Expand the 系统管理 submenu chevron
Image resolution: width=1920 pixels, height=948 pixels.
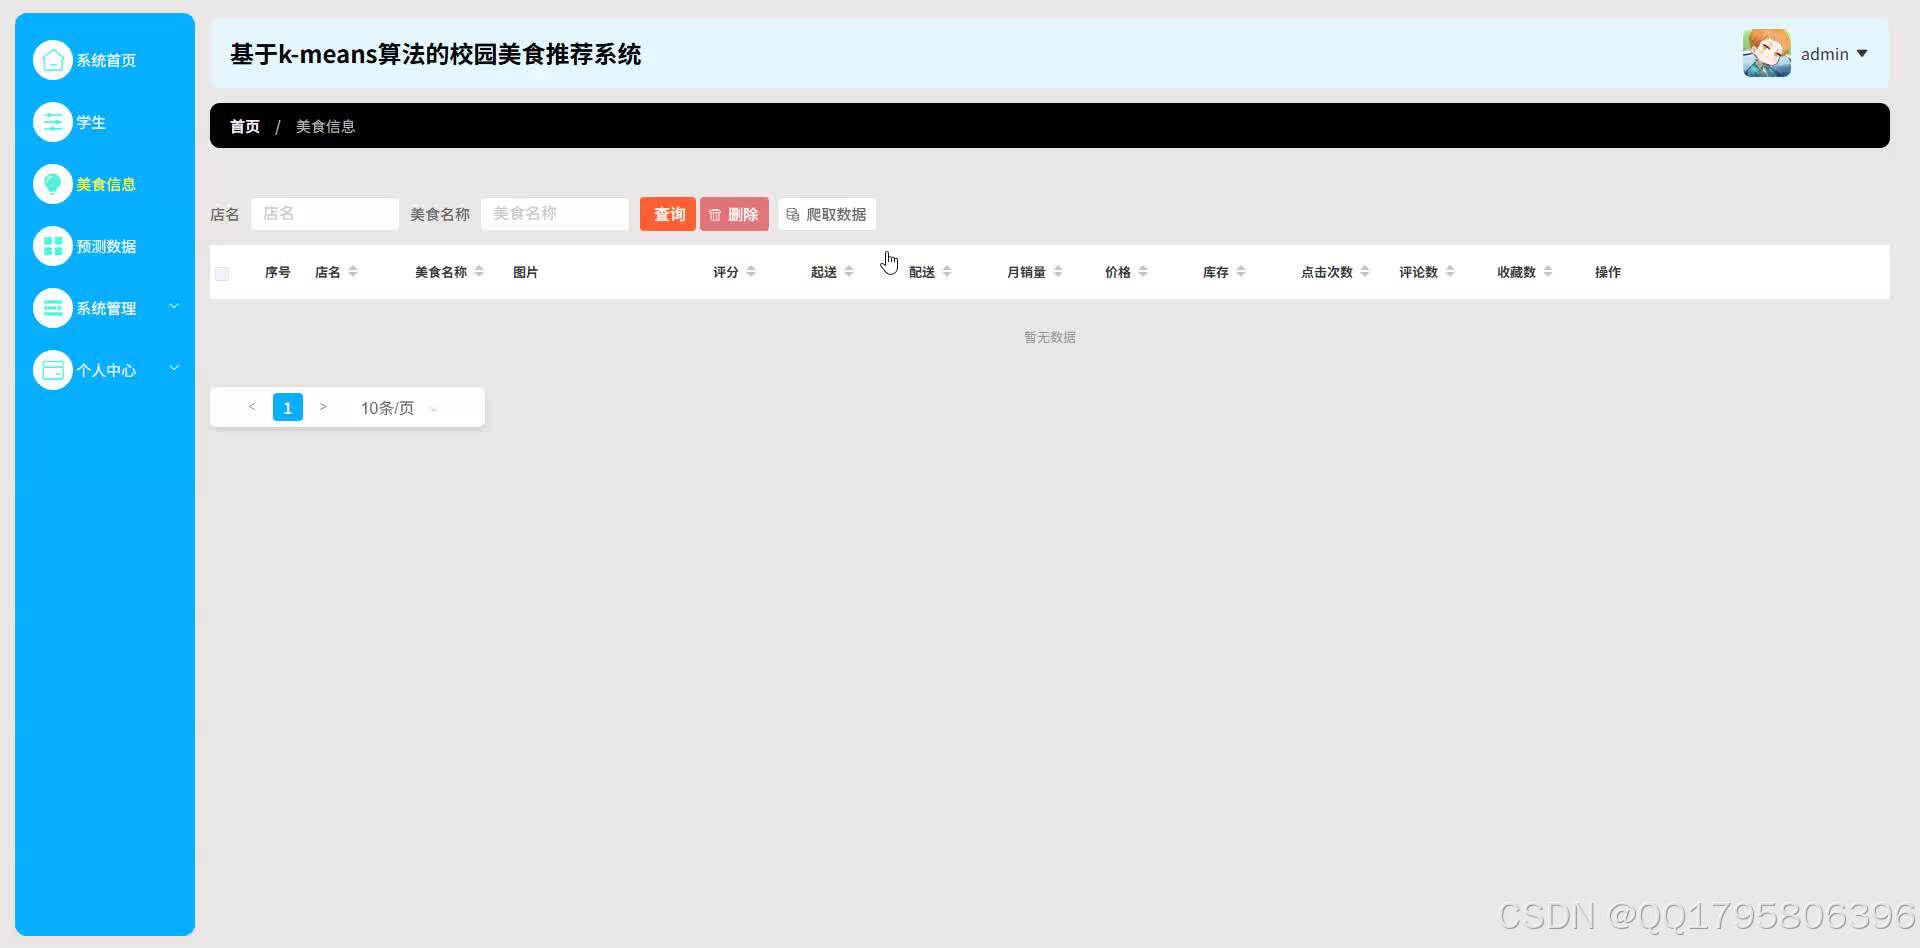[x=174, y=306]
